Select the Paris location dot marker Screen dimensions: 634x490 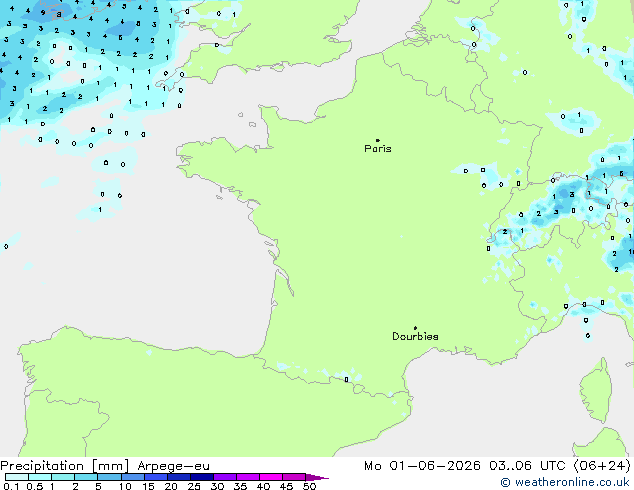(x=378, y=140)
